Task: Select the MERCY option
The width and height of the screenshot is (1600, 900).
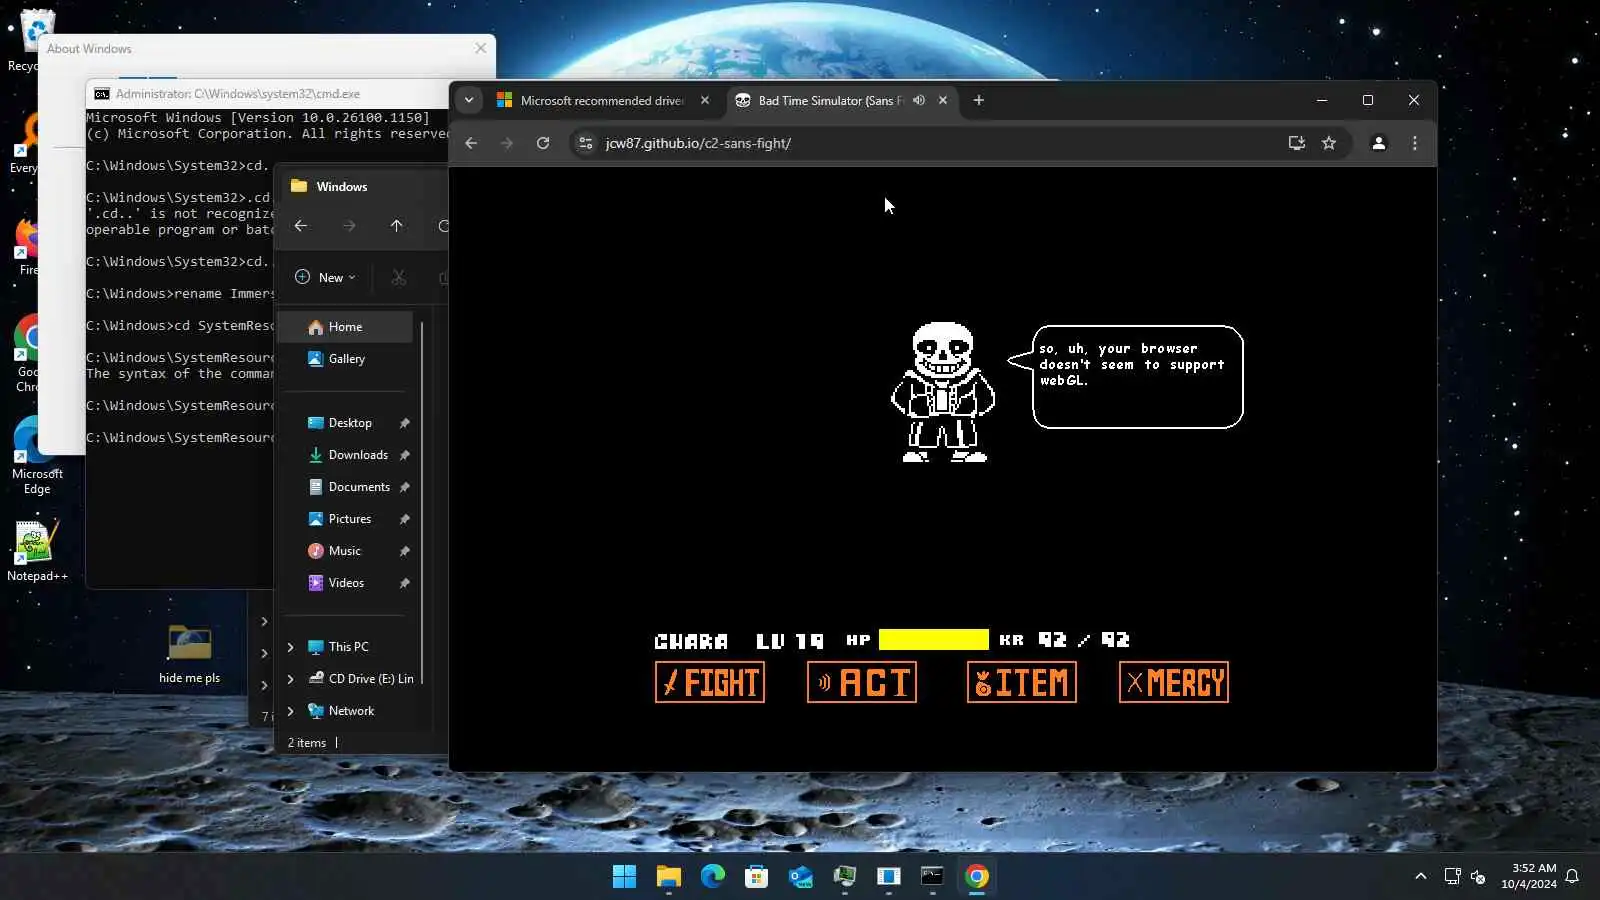Action: click(x=1174, y=682)
